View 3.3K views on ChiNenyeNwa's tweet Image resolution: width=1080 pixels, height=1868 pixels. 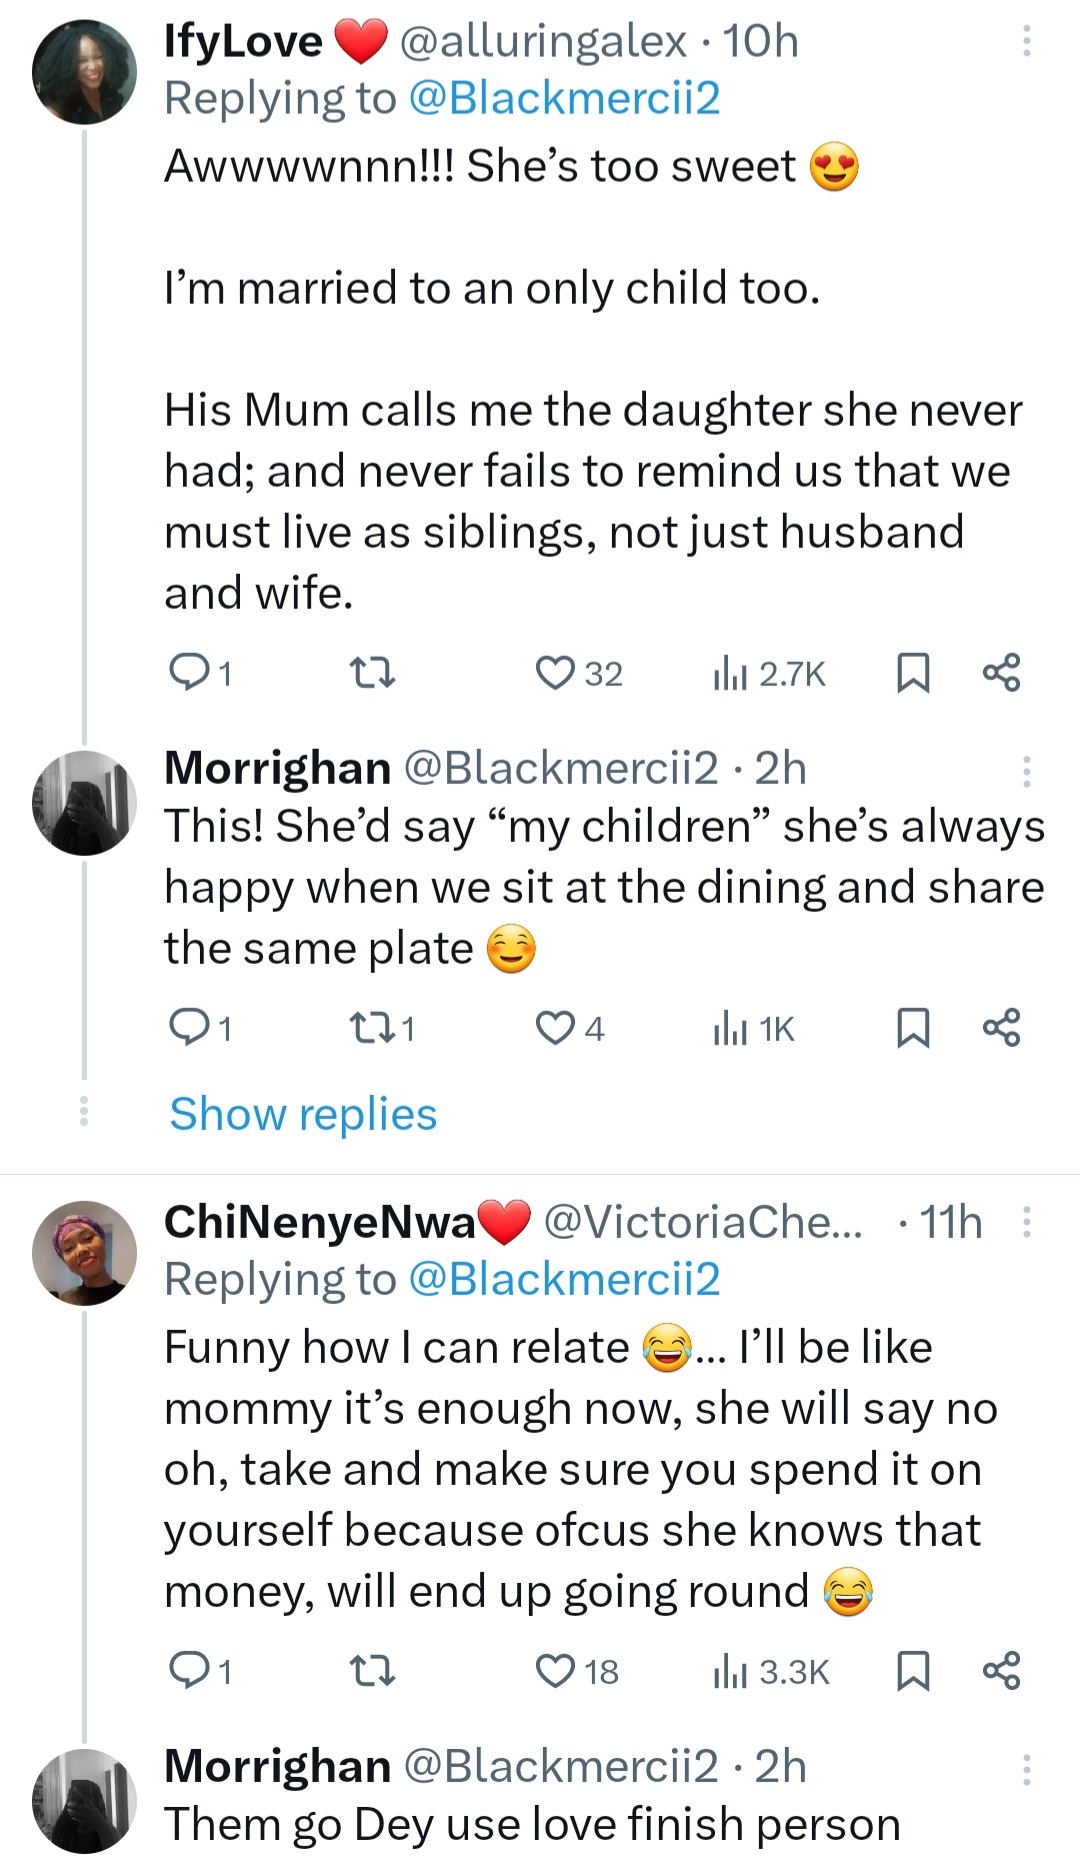(770, 1671)
